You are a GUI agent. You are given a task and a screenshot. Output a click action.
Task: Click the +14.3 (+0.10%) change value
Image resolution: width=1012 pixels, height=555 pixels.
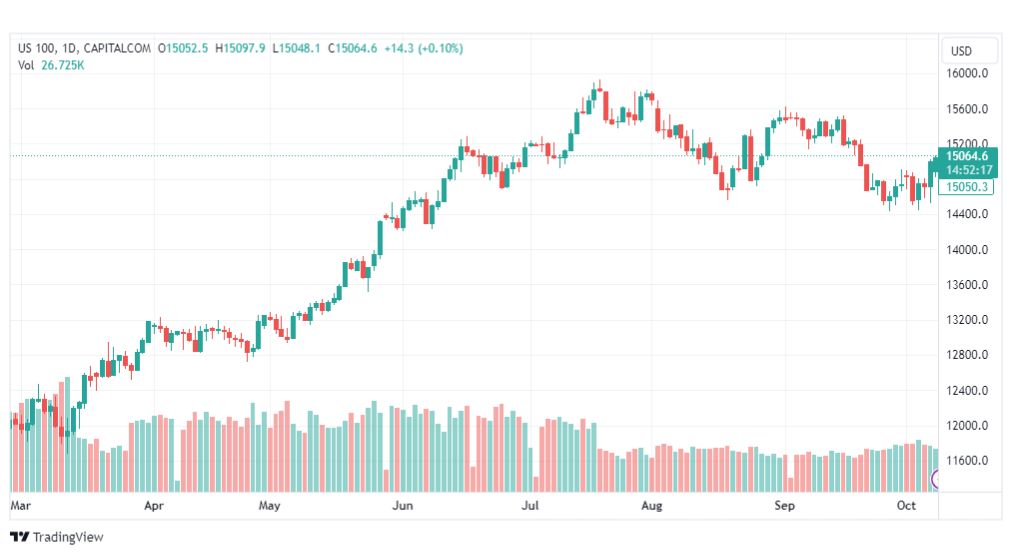pyautogui.click(x=423, y=48)
